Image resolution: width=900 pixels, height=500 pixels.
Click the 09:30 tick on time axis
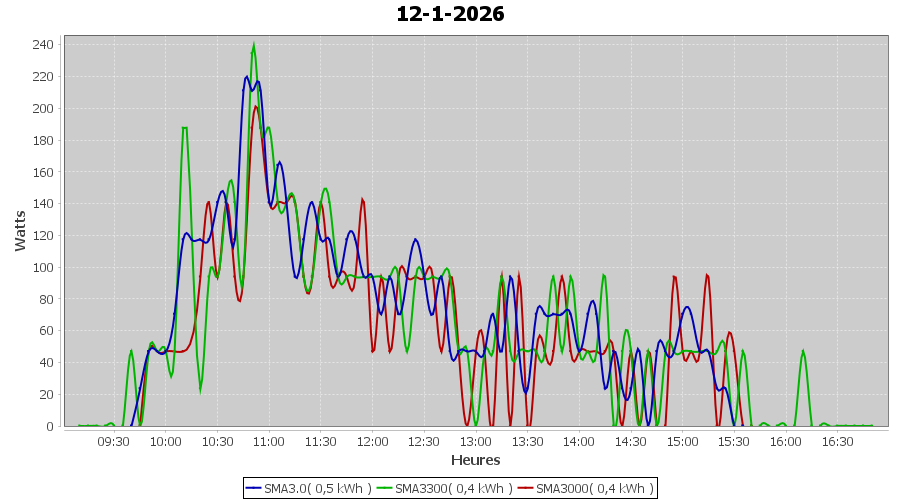tap(114, 441)
